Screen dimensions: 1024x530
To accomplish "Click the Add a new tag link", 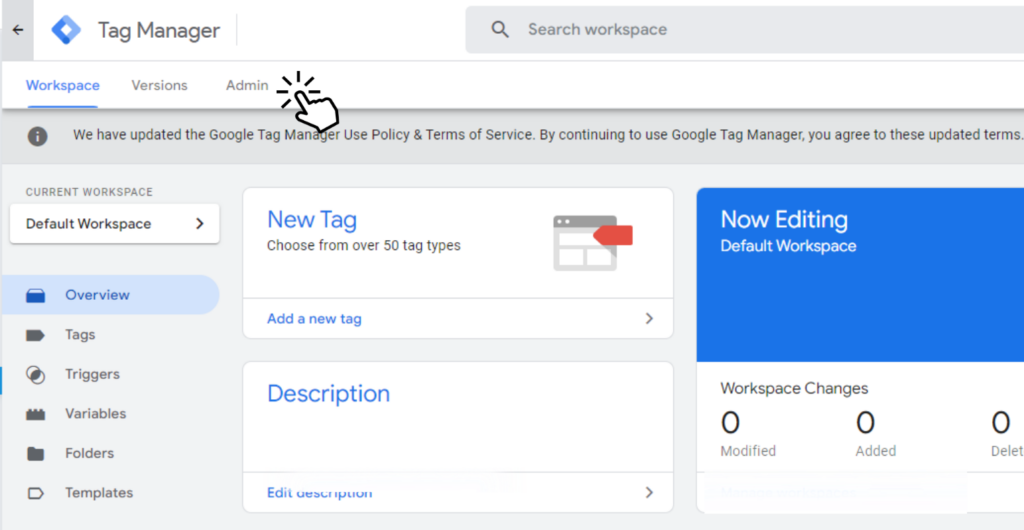I will click(x=314, y=319).
